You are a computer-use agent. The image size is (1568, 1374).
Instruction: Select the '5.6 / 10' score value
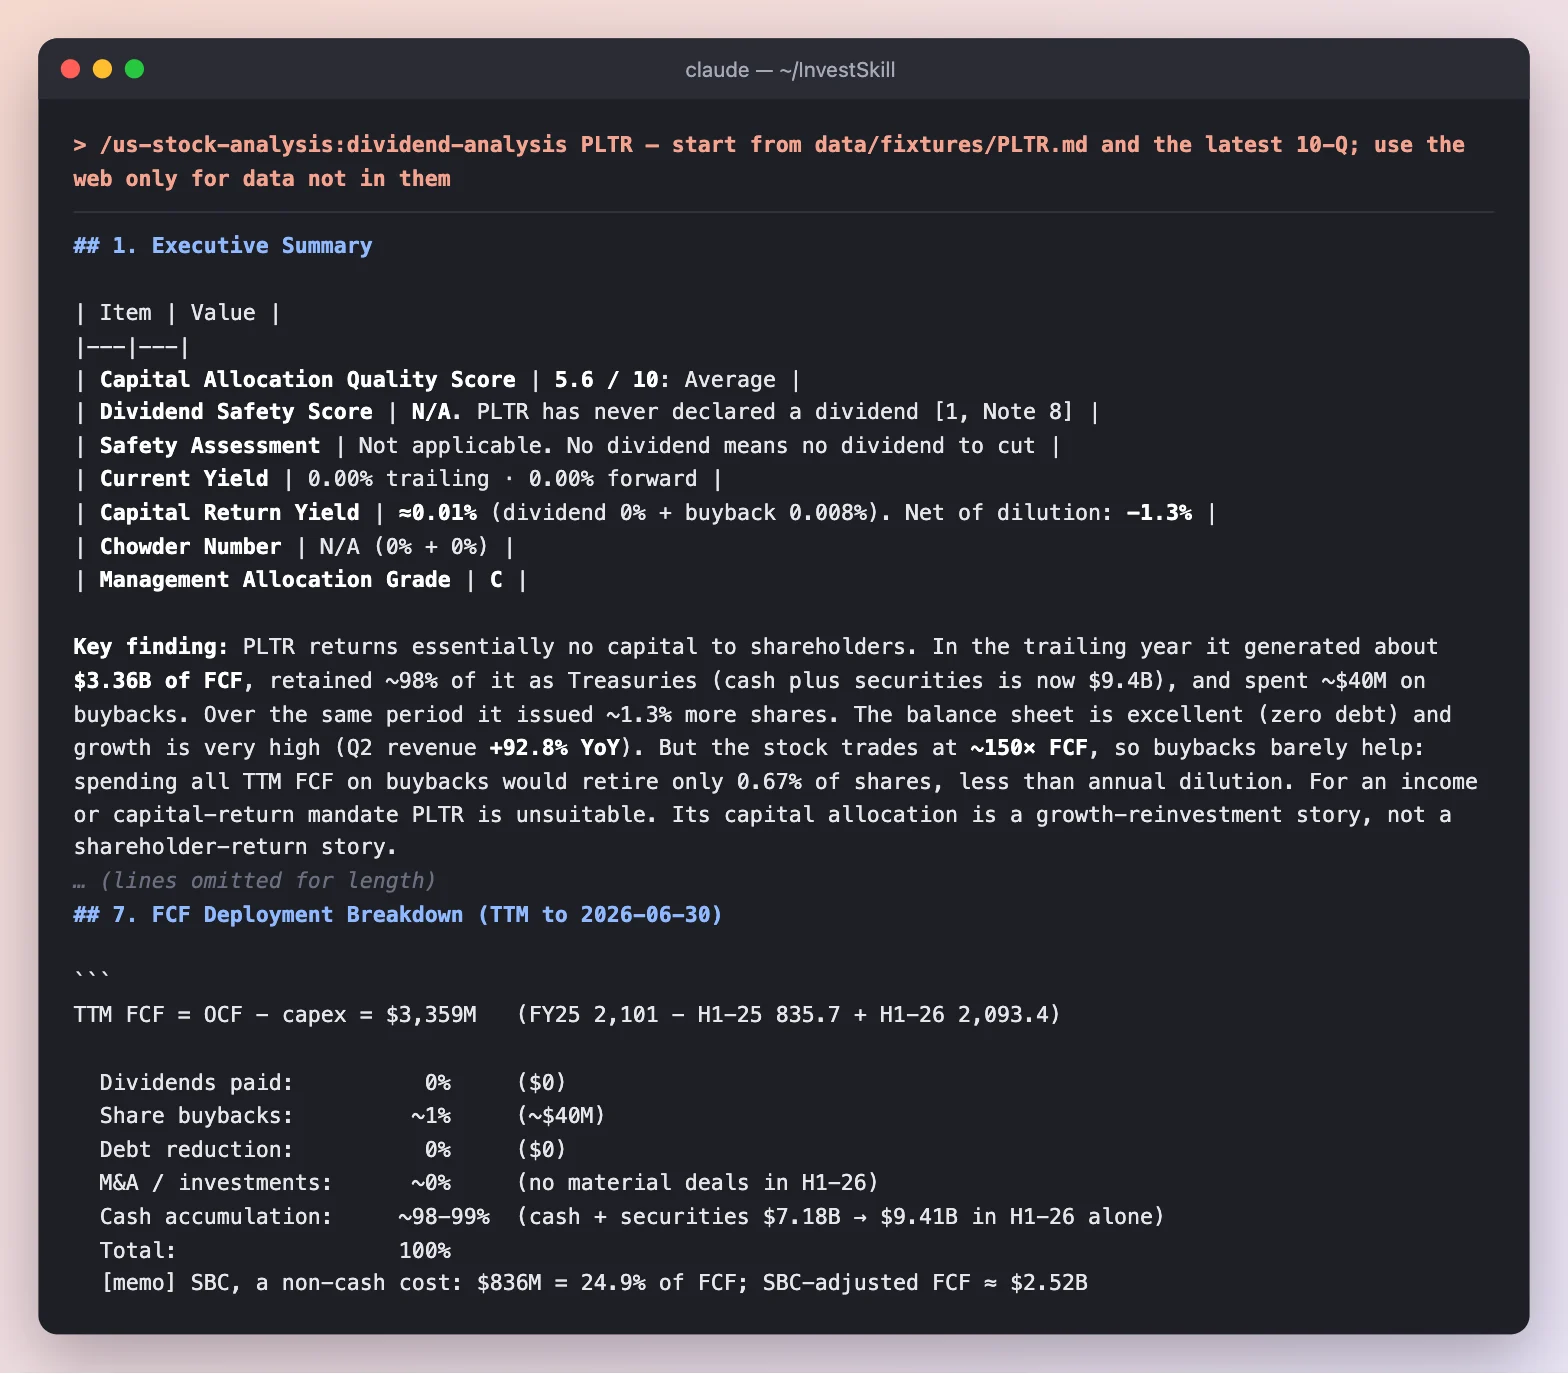606,380
